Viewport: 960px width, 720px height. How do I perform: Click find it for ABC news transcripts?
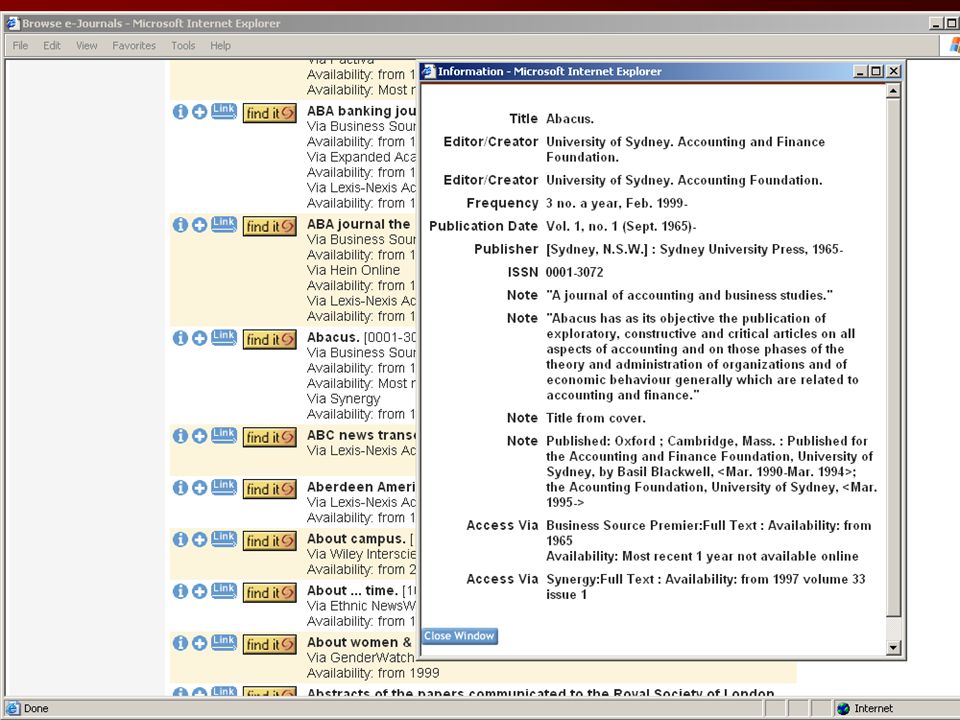tap(270, 437)
